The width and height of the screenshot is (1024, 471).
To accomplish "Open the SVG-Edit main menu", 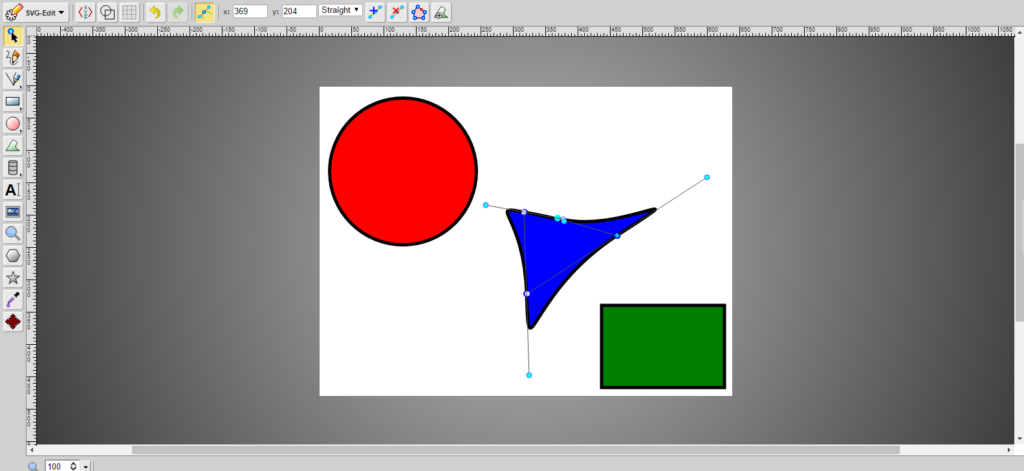I will (x=35, y=12).
